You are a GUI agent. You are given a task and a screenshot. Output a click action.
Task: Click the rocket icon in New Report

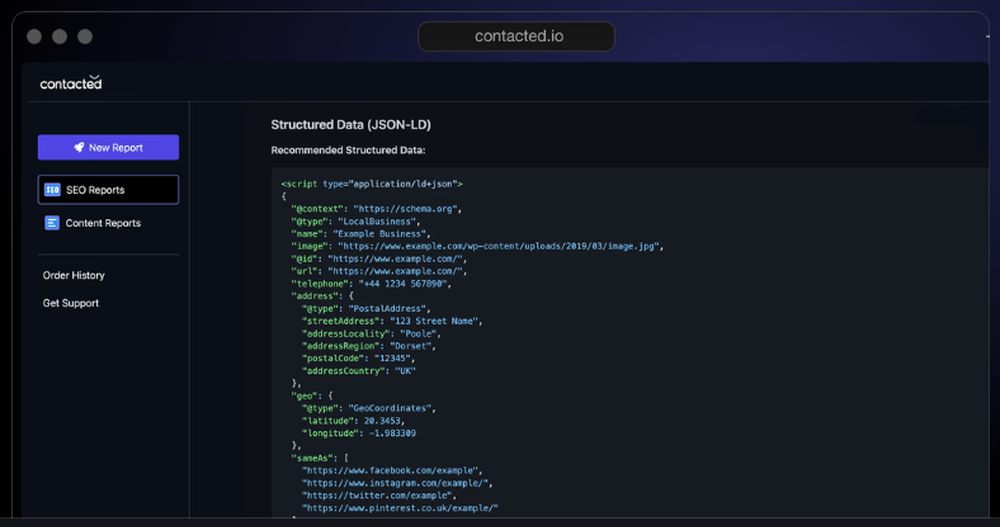point(79,147)
